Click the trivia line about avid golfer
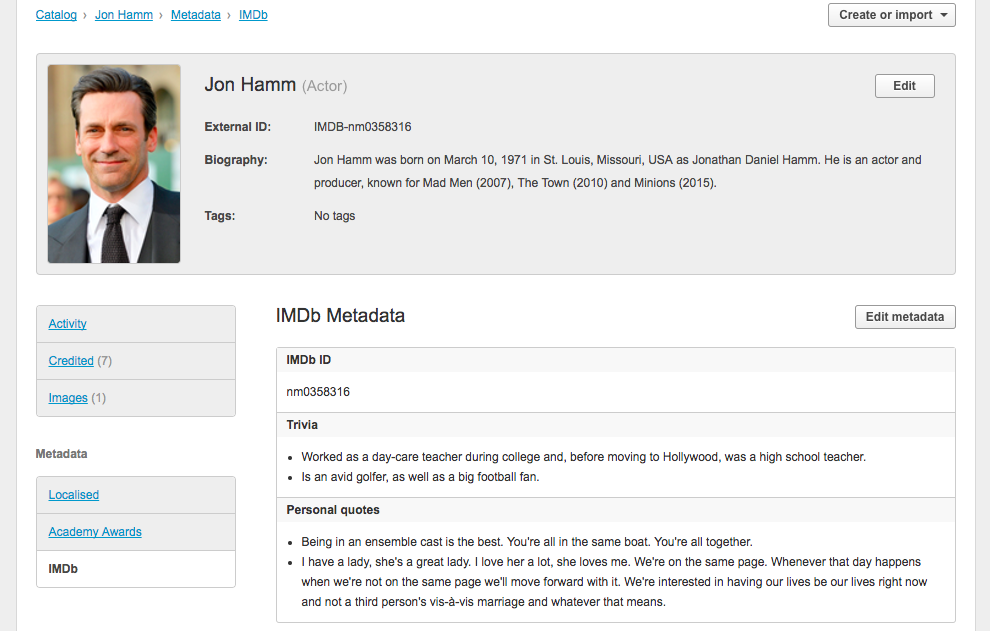Viewport: 990px width, 631px height. click(x=420, y=477)
